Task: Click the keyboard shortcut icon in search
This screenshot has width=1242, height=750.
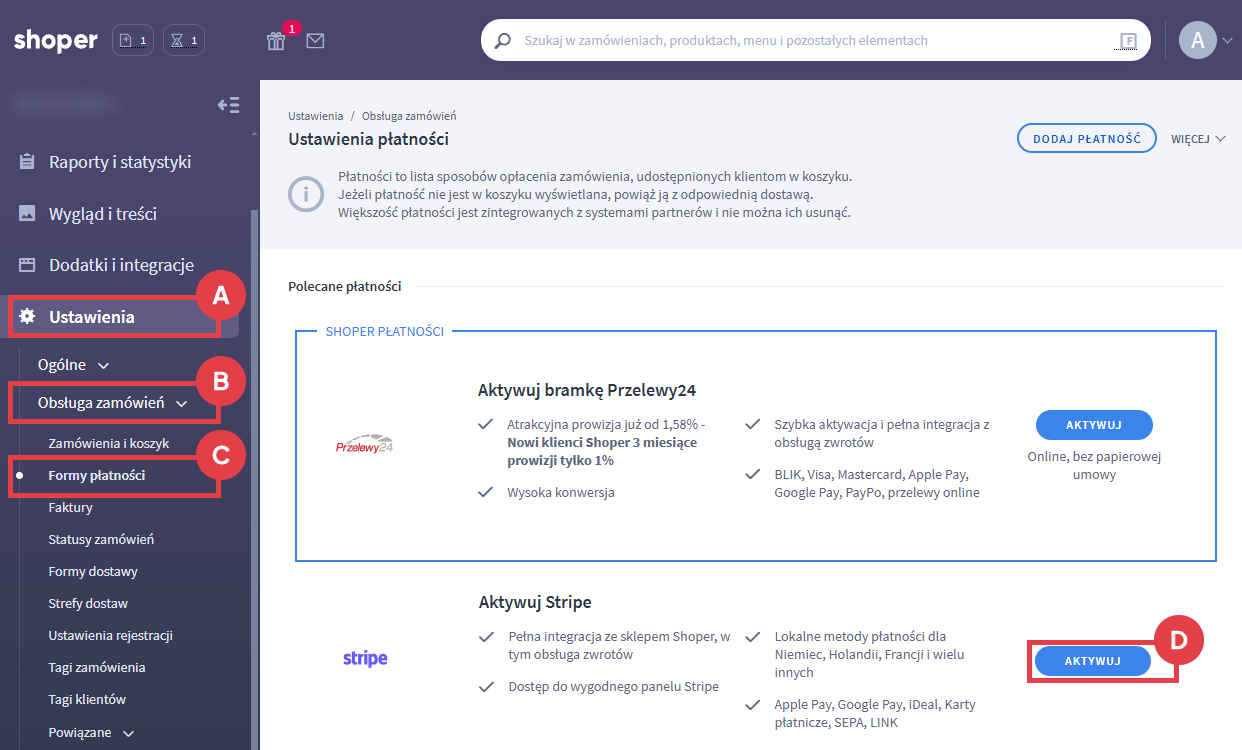Action: point(1128,41)
